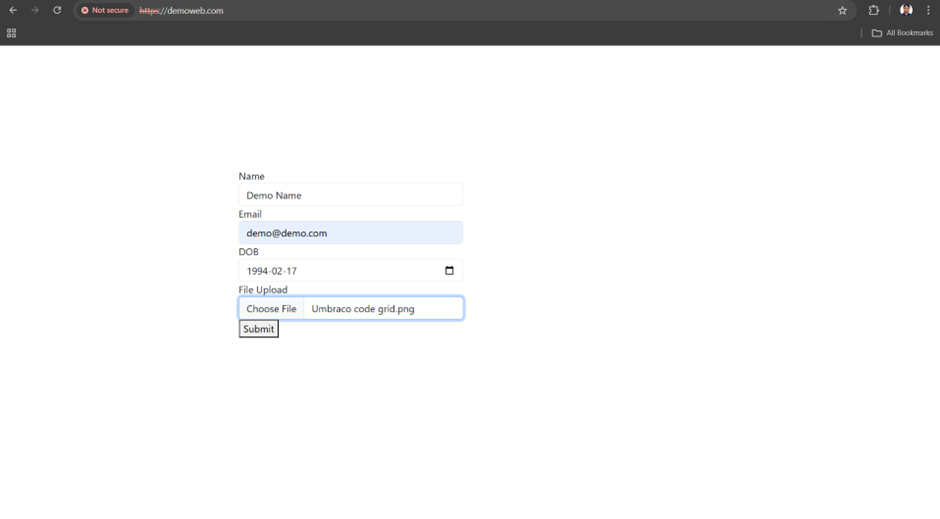
Task: Click the File Upload label
Action: pyautogui.click(x=263, y=290)
